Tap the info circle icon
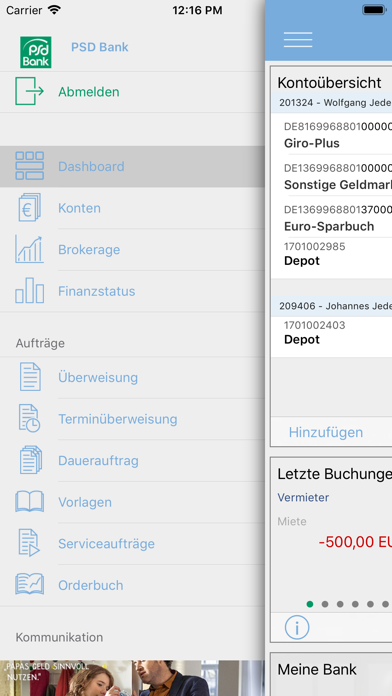Image resolution: width=392 pixels, height=696 pixels. pos(297,628)
